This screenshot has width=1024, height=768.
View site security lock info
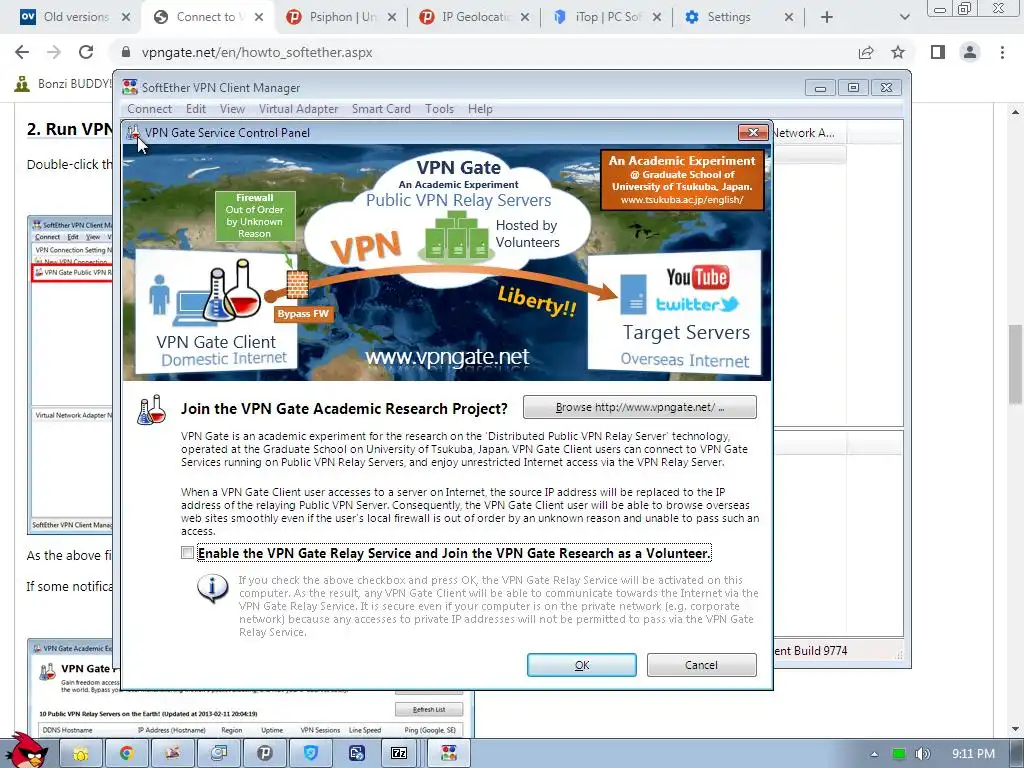pos(126,52)
